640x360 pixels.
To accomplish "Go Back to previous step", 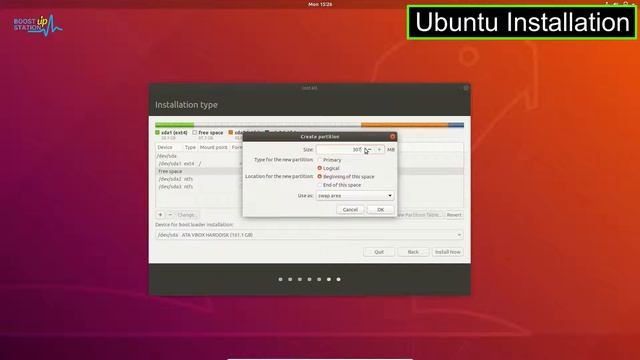I will (x=413, y=252).
